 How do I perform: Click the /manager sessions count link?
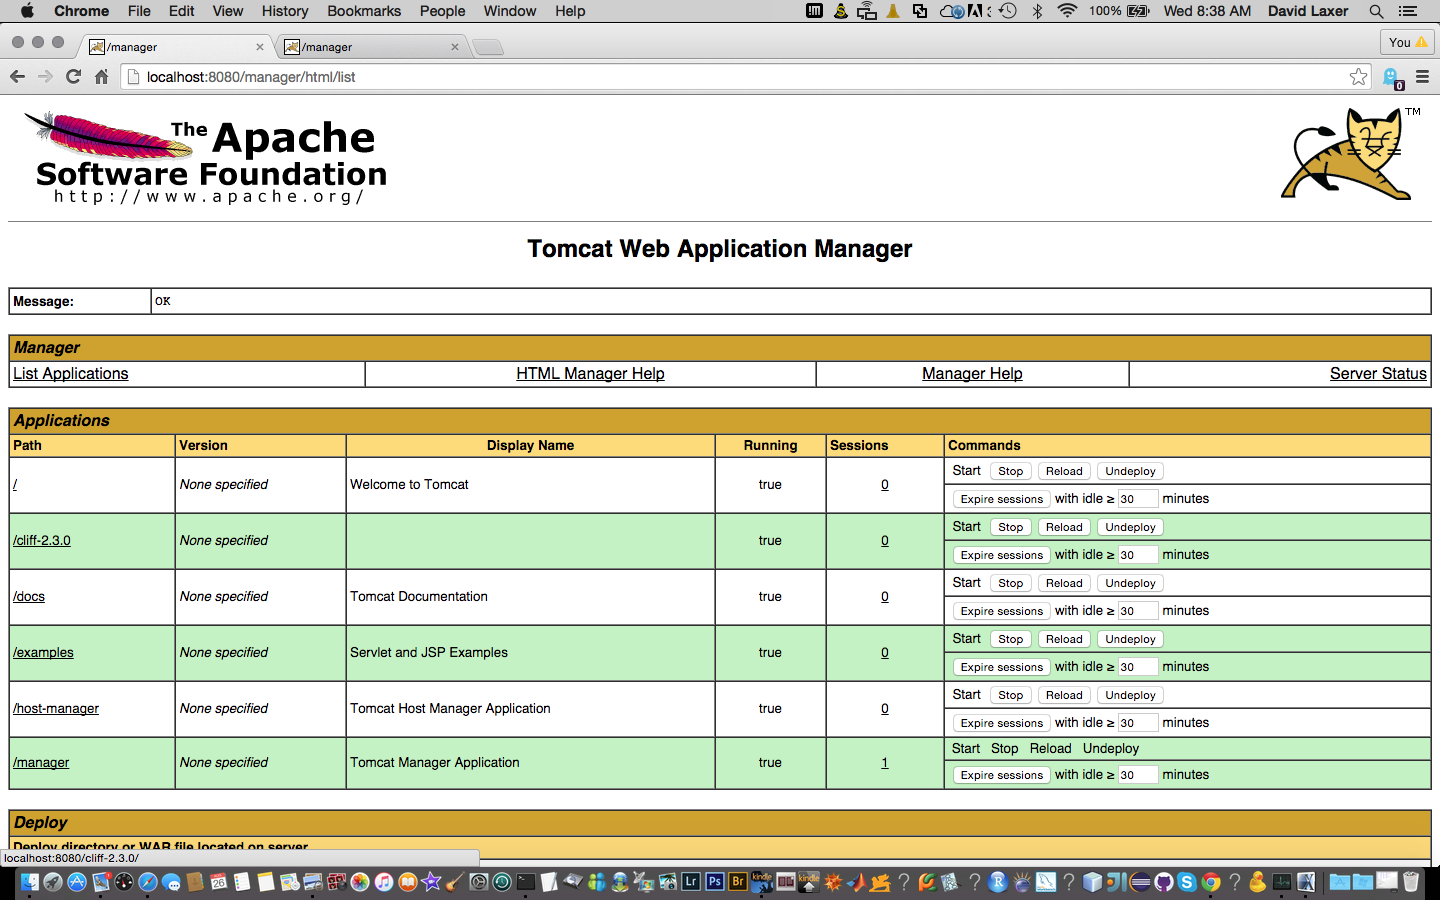pos(885,762)
